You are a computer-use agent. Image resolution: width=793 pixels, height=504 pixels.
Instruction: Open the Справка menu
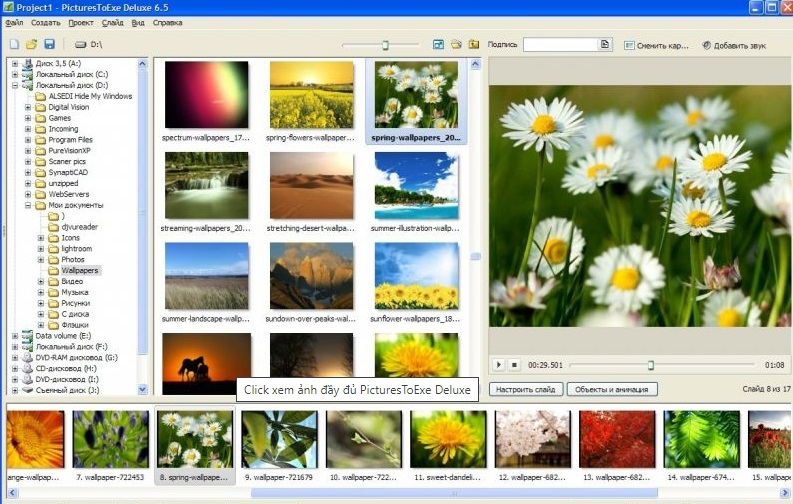[167, 23]
